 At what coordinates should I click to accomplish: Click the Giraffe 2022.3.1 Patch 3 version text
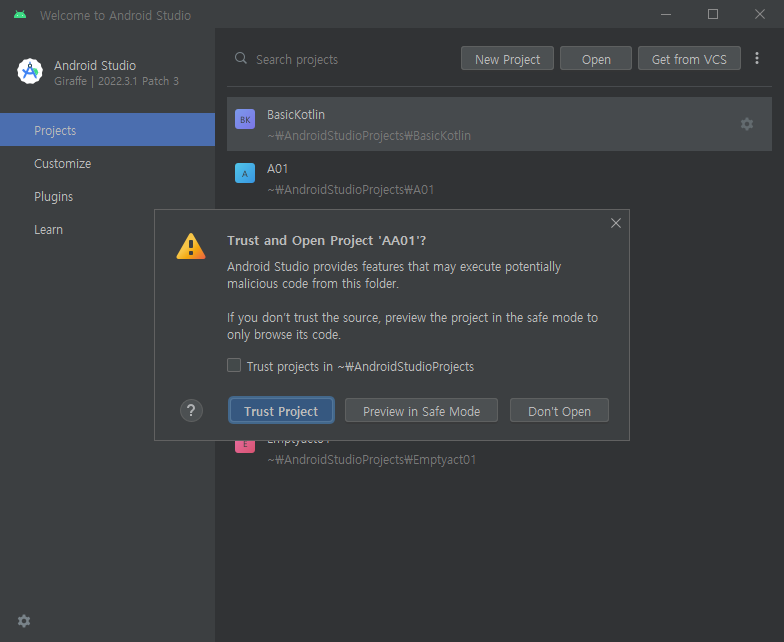116,81
